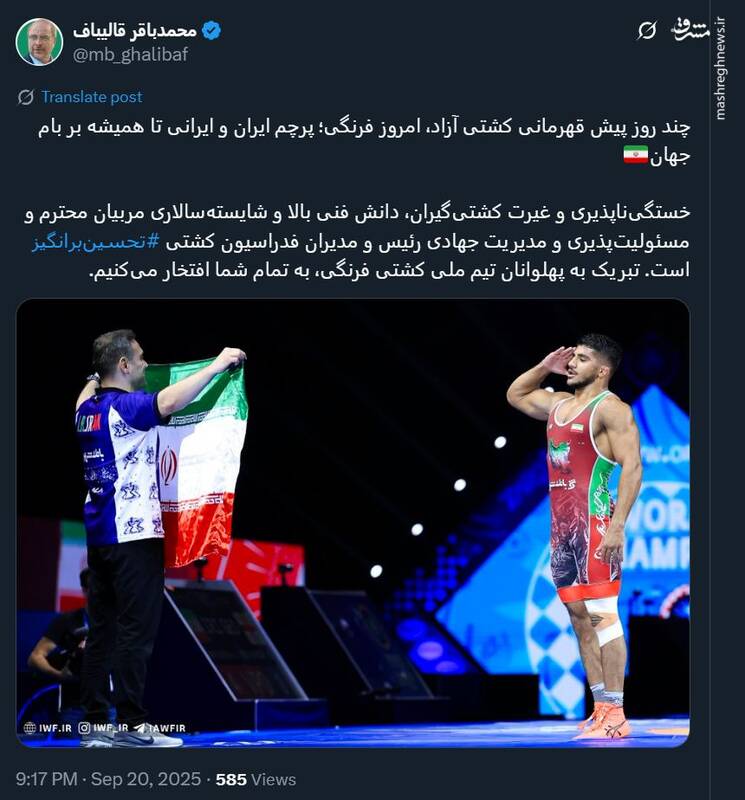Image resolution: width=745 pixels, height=800 pixels.
Task: Click the Grok icon top right
Action: (x=647, y=31)
